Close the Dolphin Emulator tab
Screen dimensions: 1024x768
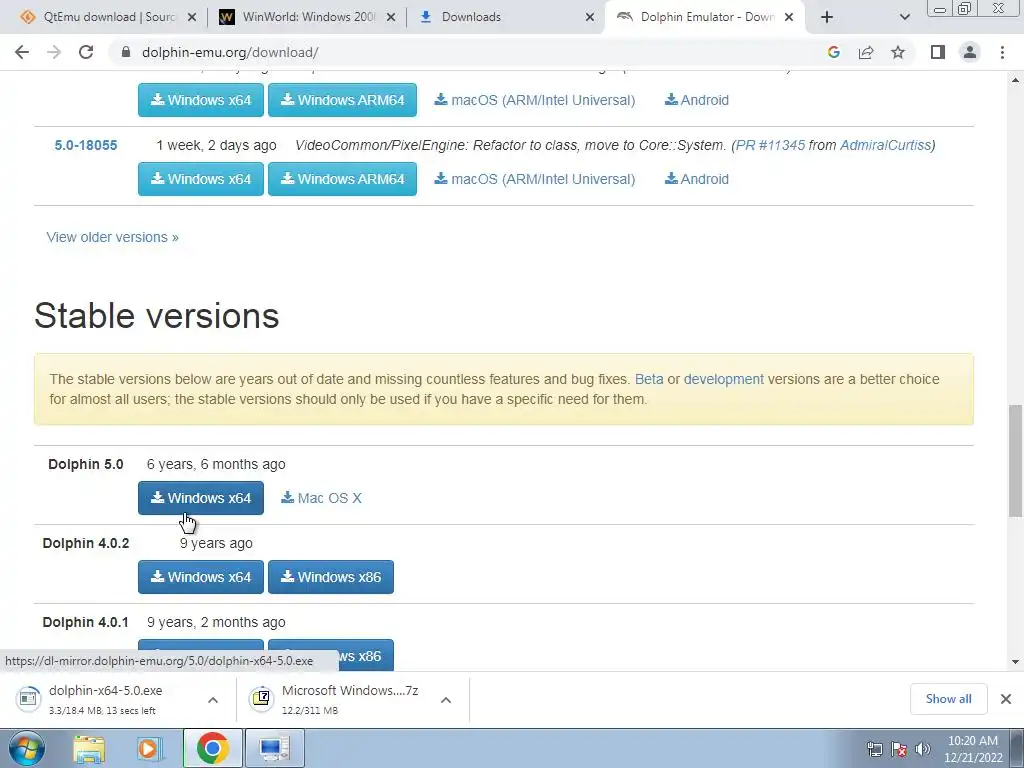click(789, 18)
